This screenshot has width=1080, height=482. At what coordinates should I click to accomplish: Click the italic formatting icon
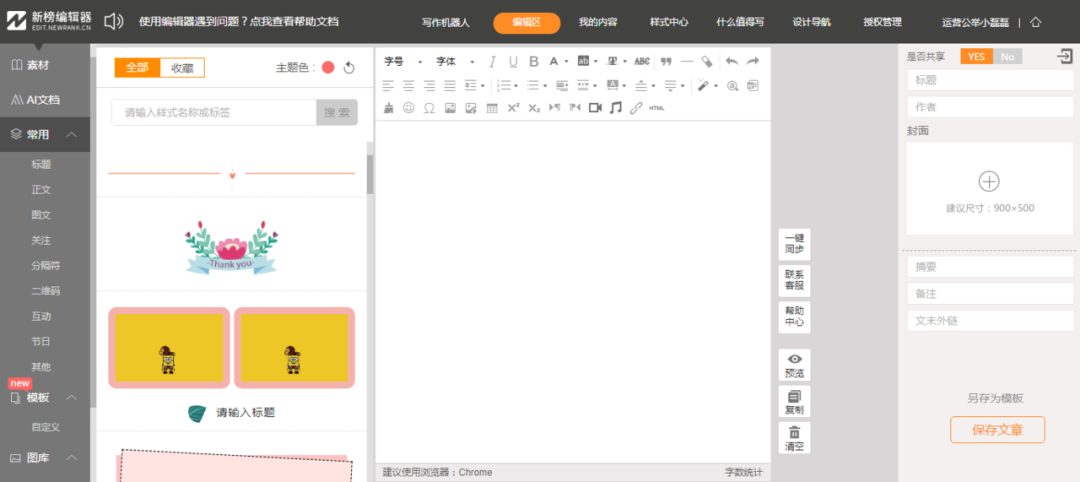(x=492, y=62)
